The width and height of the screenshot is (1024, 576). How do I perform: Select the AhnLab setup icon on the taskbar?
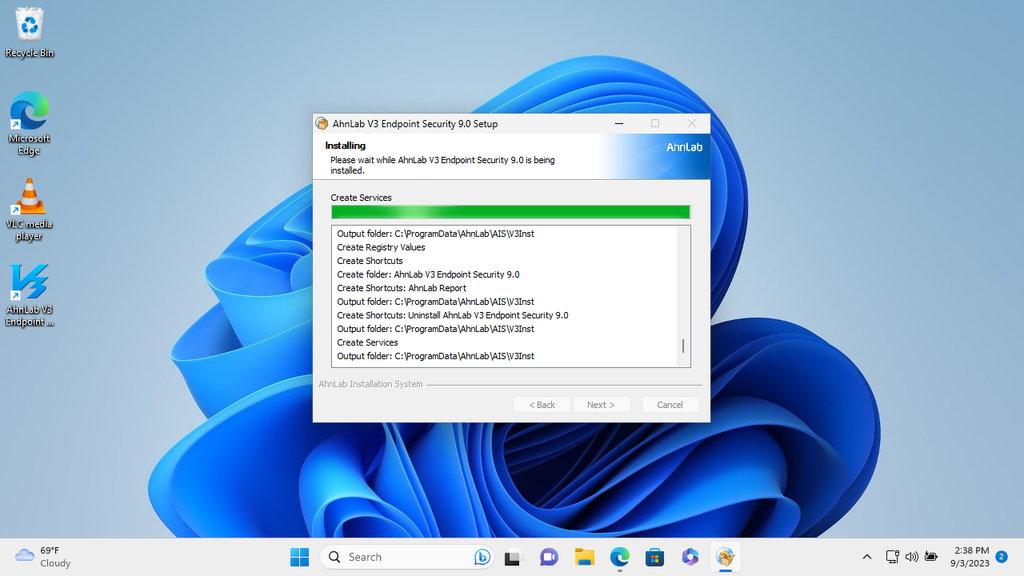tap(724, 556)
